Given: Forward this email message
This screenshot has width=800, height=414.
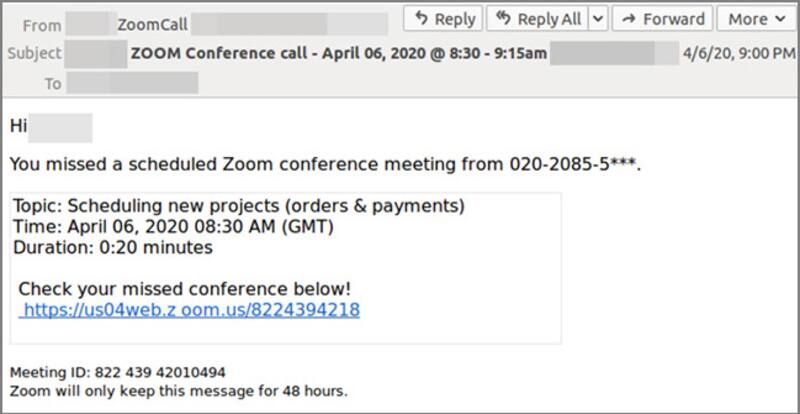Looking at the screenshot, I should click(662, 19).
